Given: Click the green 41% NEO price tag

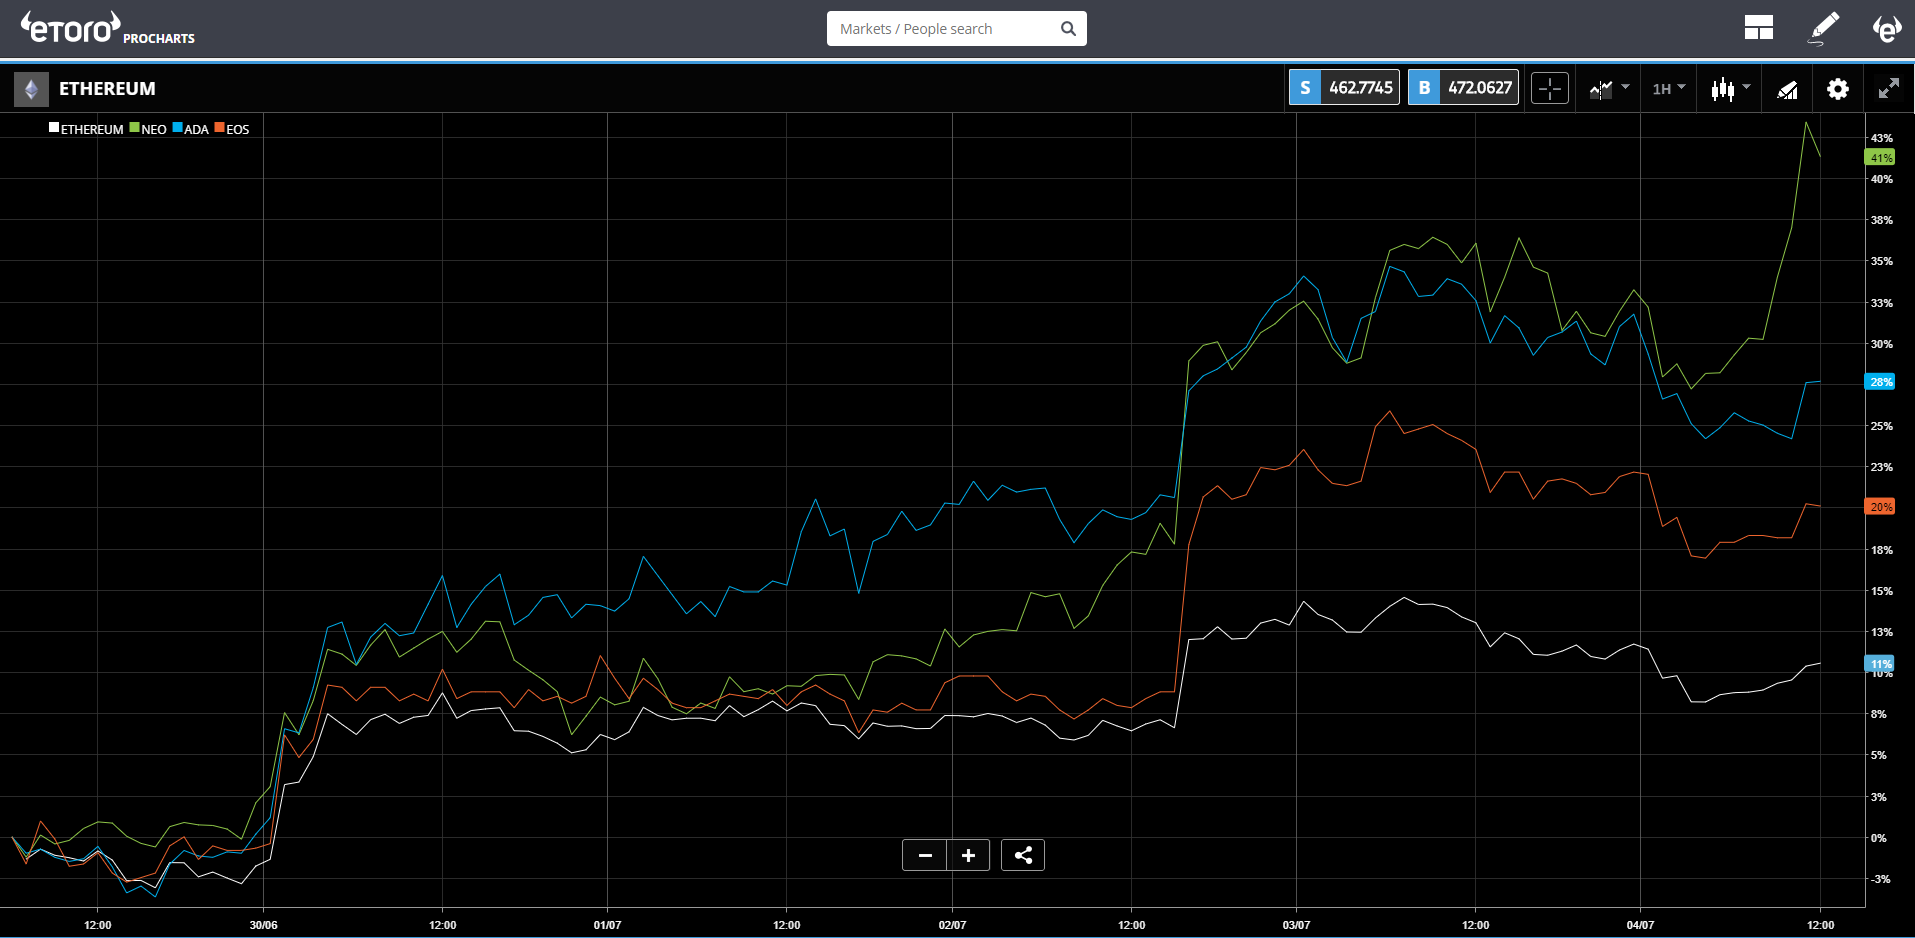Looking at the screenshot, I should tap(1880, 158).
